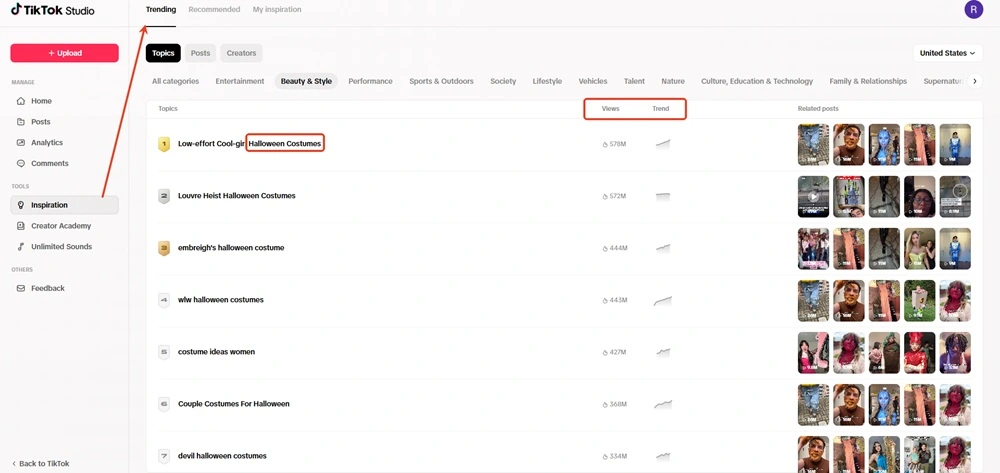This screenshot has height=473, width=1000.
Task: Click the rank 3 bronze badge
Action: (x=164, y=248)
